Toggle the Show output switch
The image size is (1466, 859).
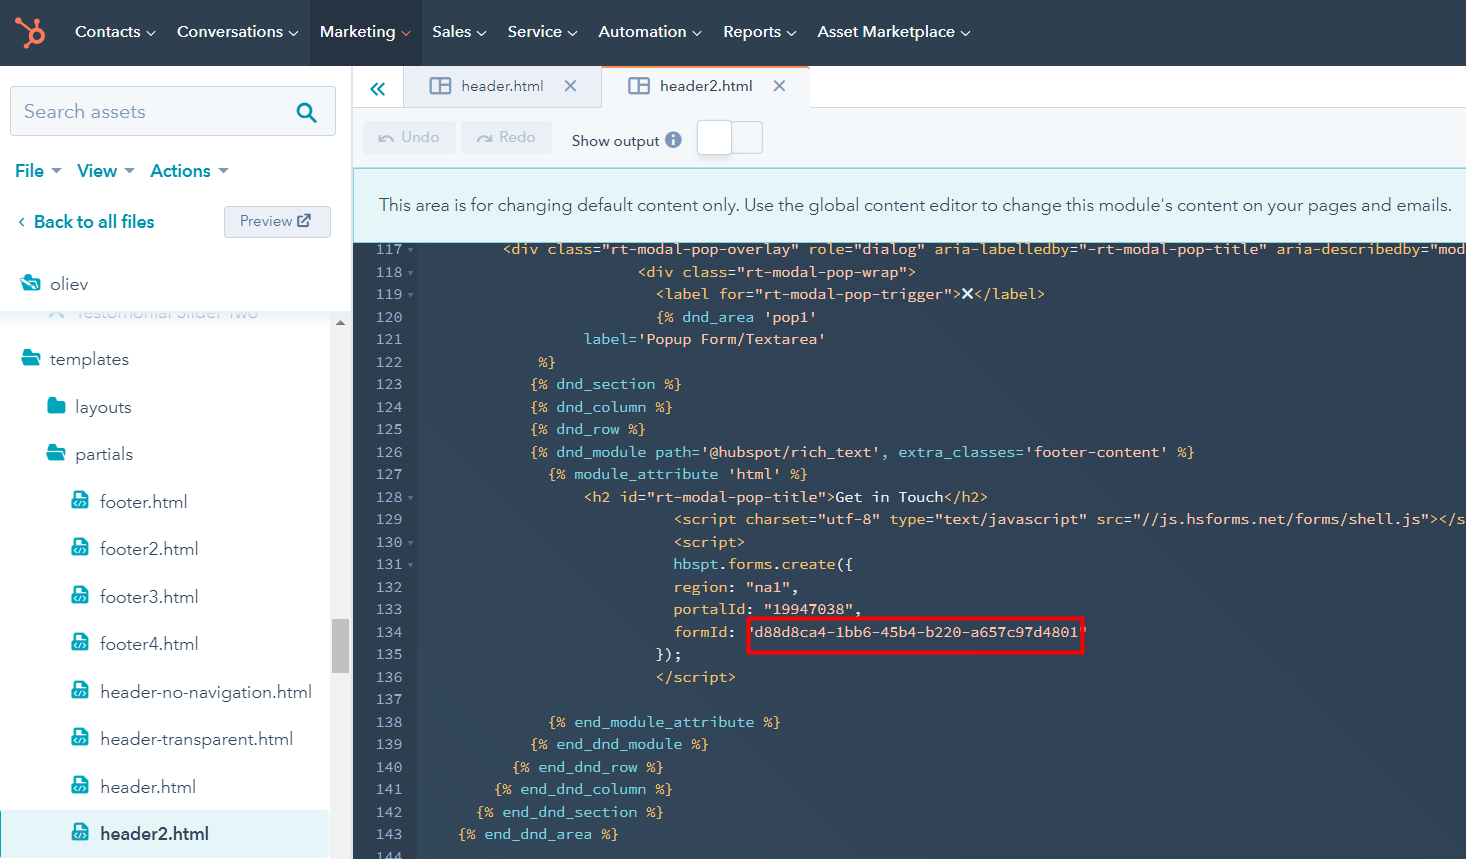click(x=730, y=138)
